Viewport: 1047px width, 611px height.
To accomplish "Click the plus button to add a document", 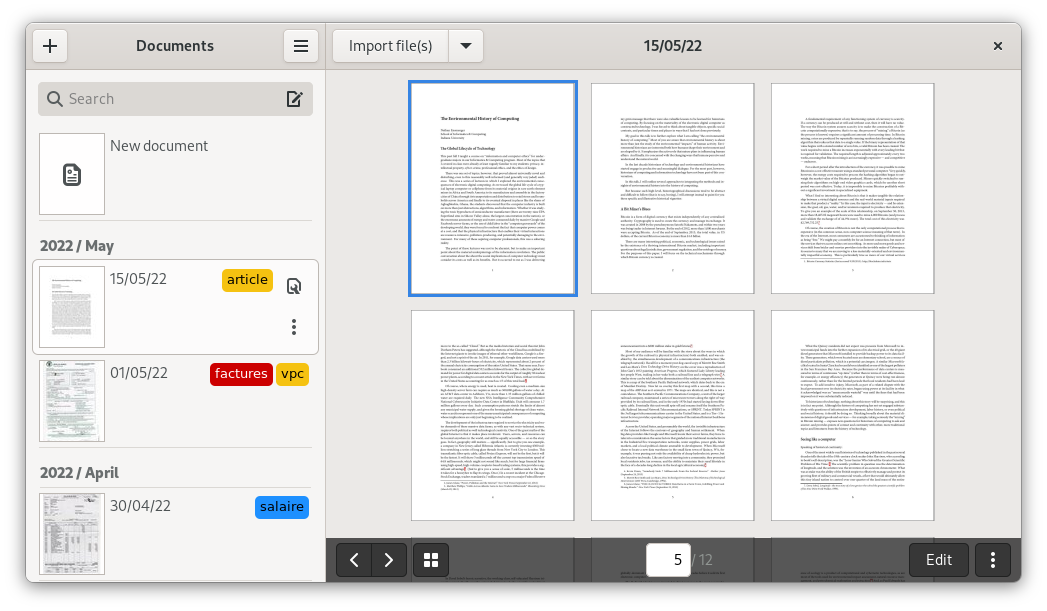I will click(50, 46).
